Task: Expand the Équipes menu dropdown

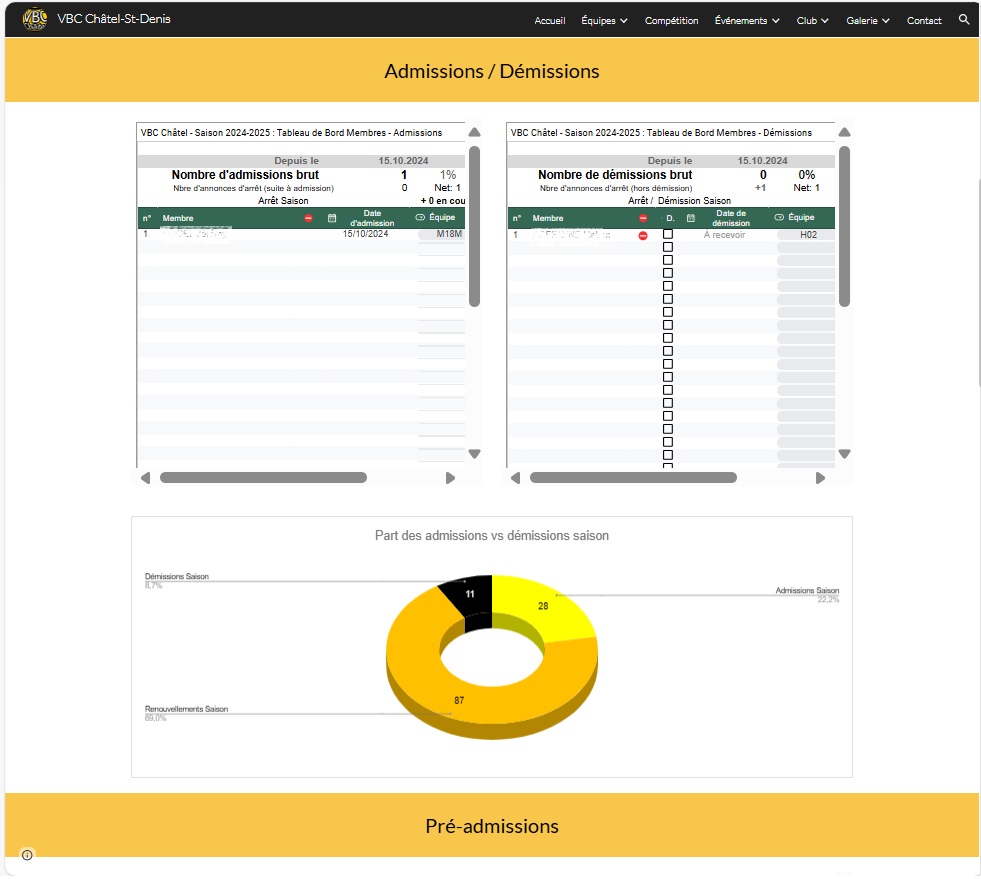Action: click(604, 21)
